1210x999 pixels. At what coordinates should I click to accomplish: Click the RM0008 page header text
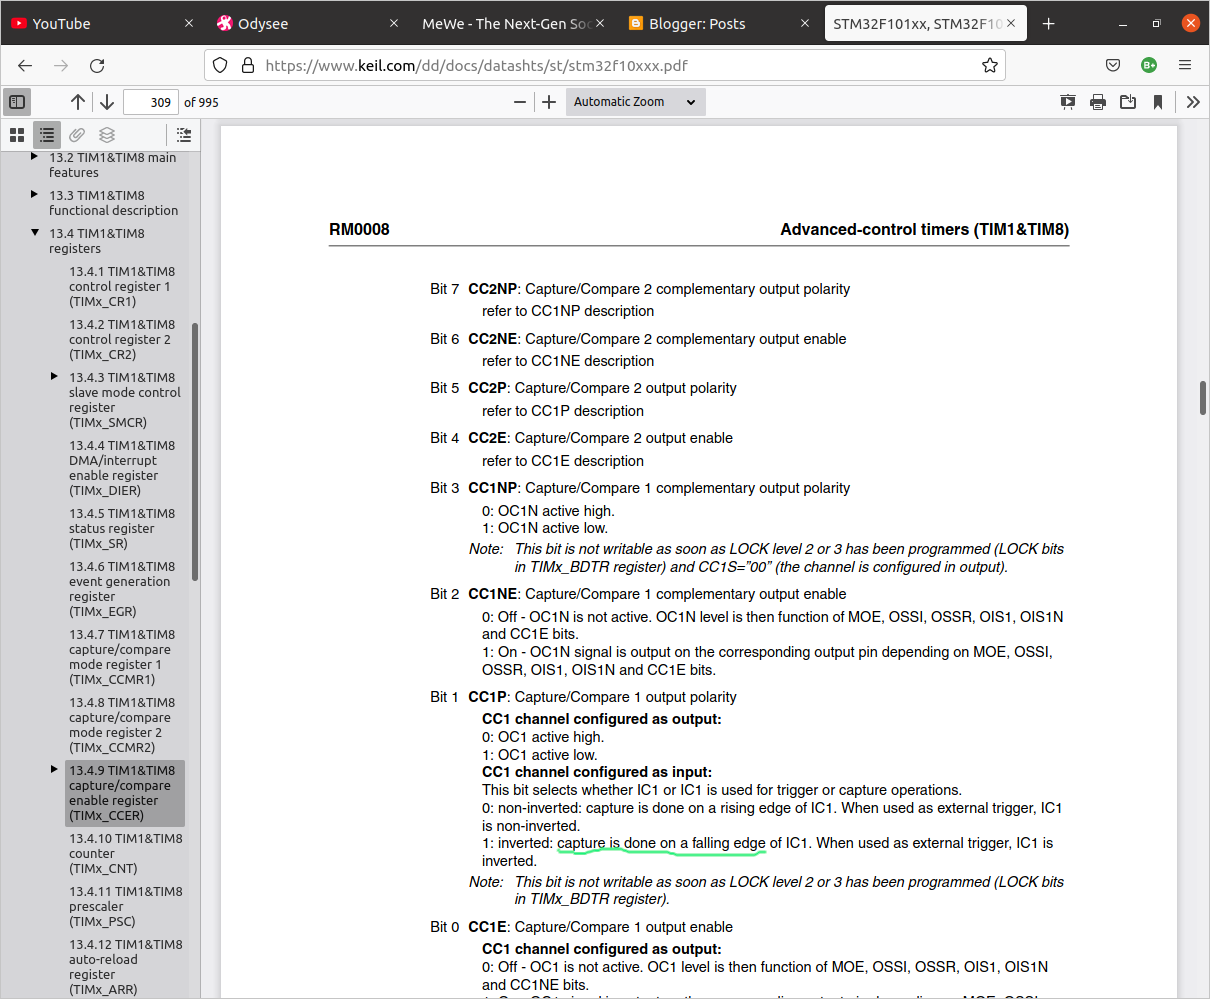coord(359,229)
